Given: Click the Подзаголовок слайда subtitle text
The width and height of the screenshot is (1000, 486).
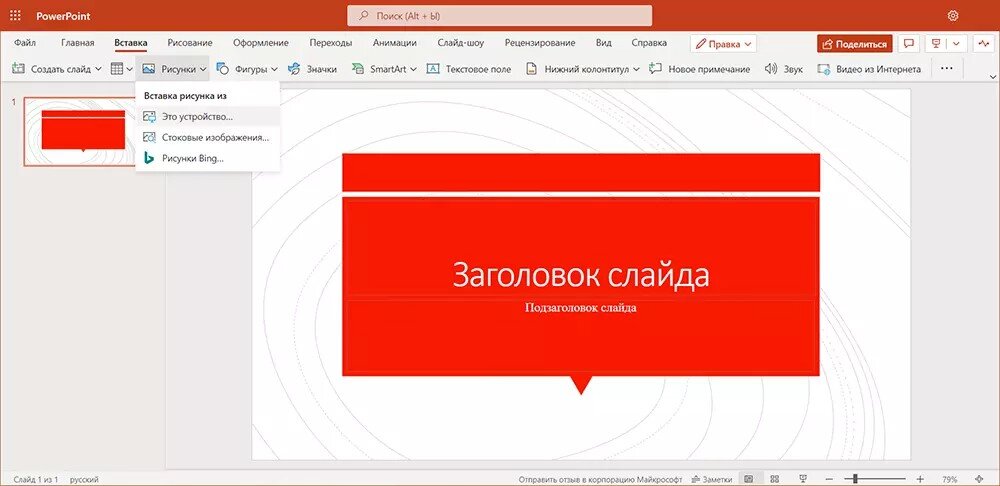Looking at the screenshot, I should 580,307.
